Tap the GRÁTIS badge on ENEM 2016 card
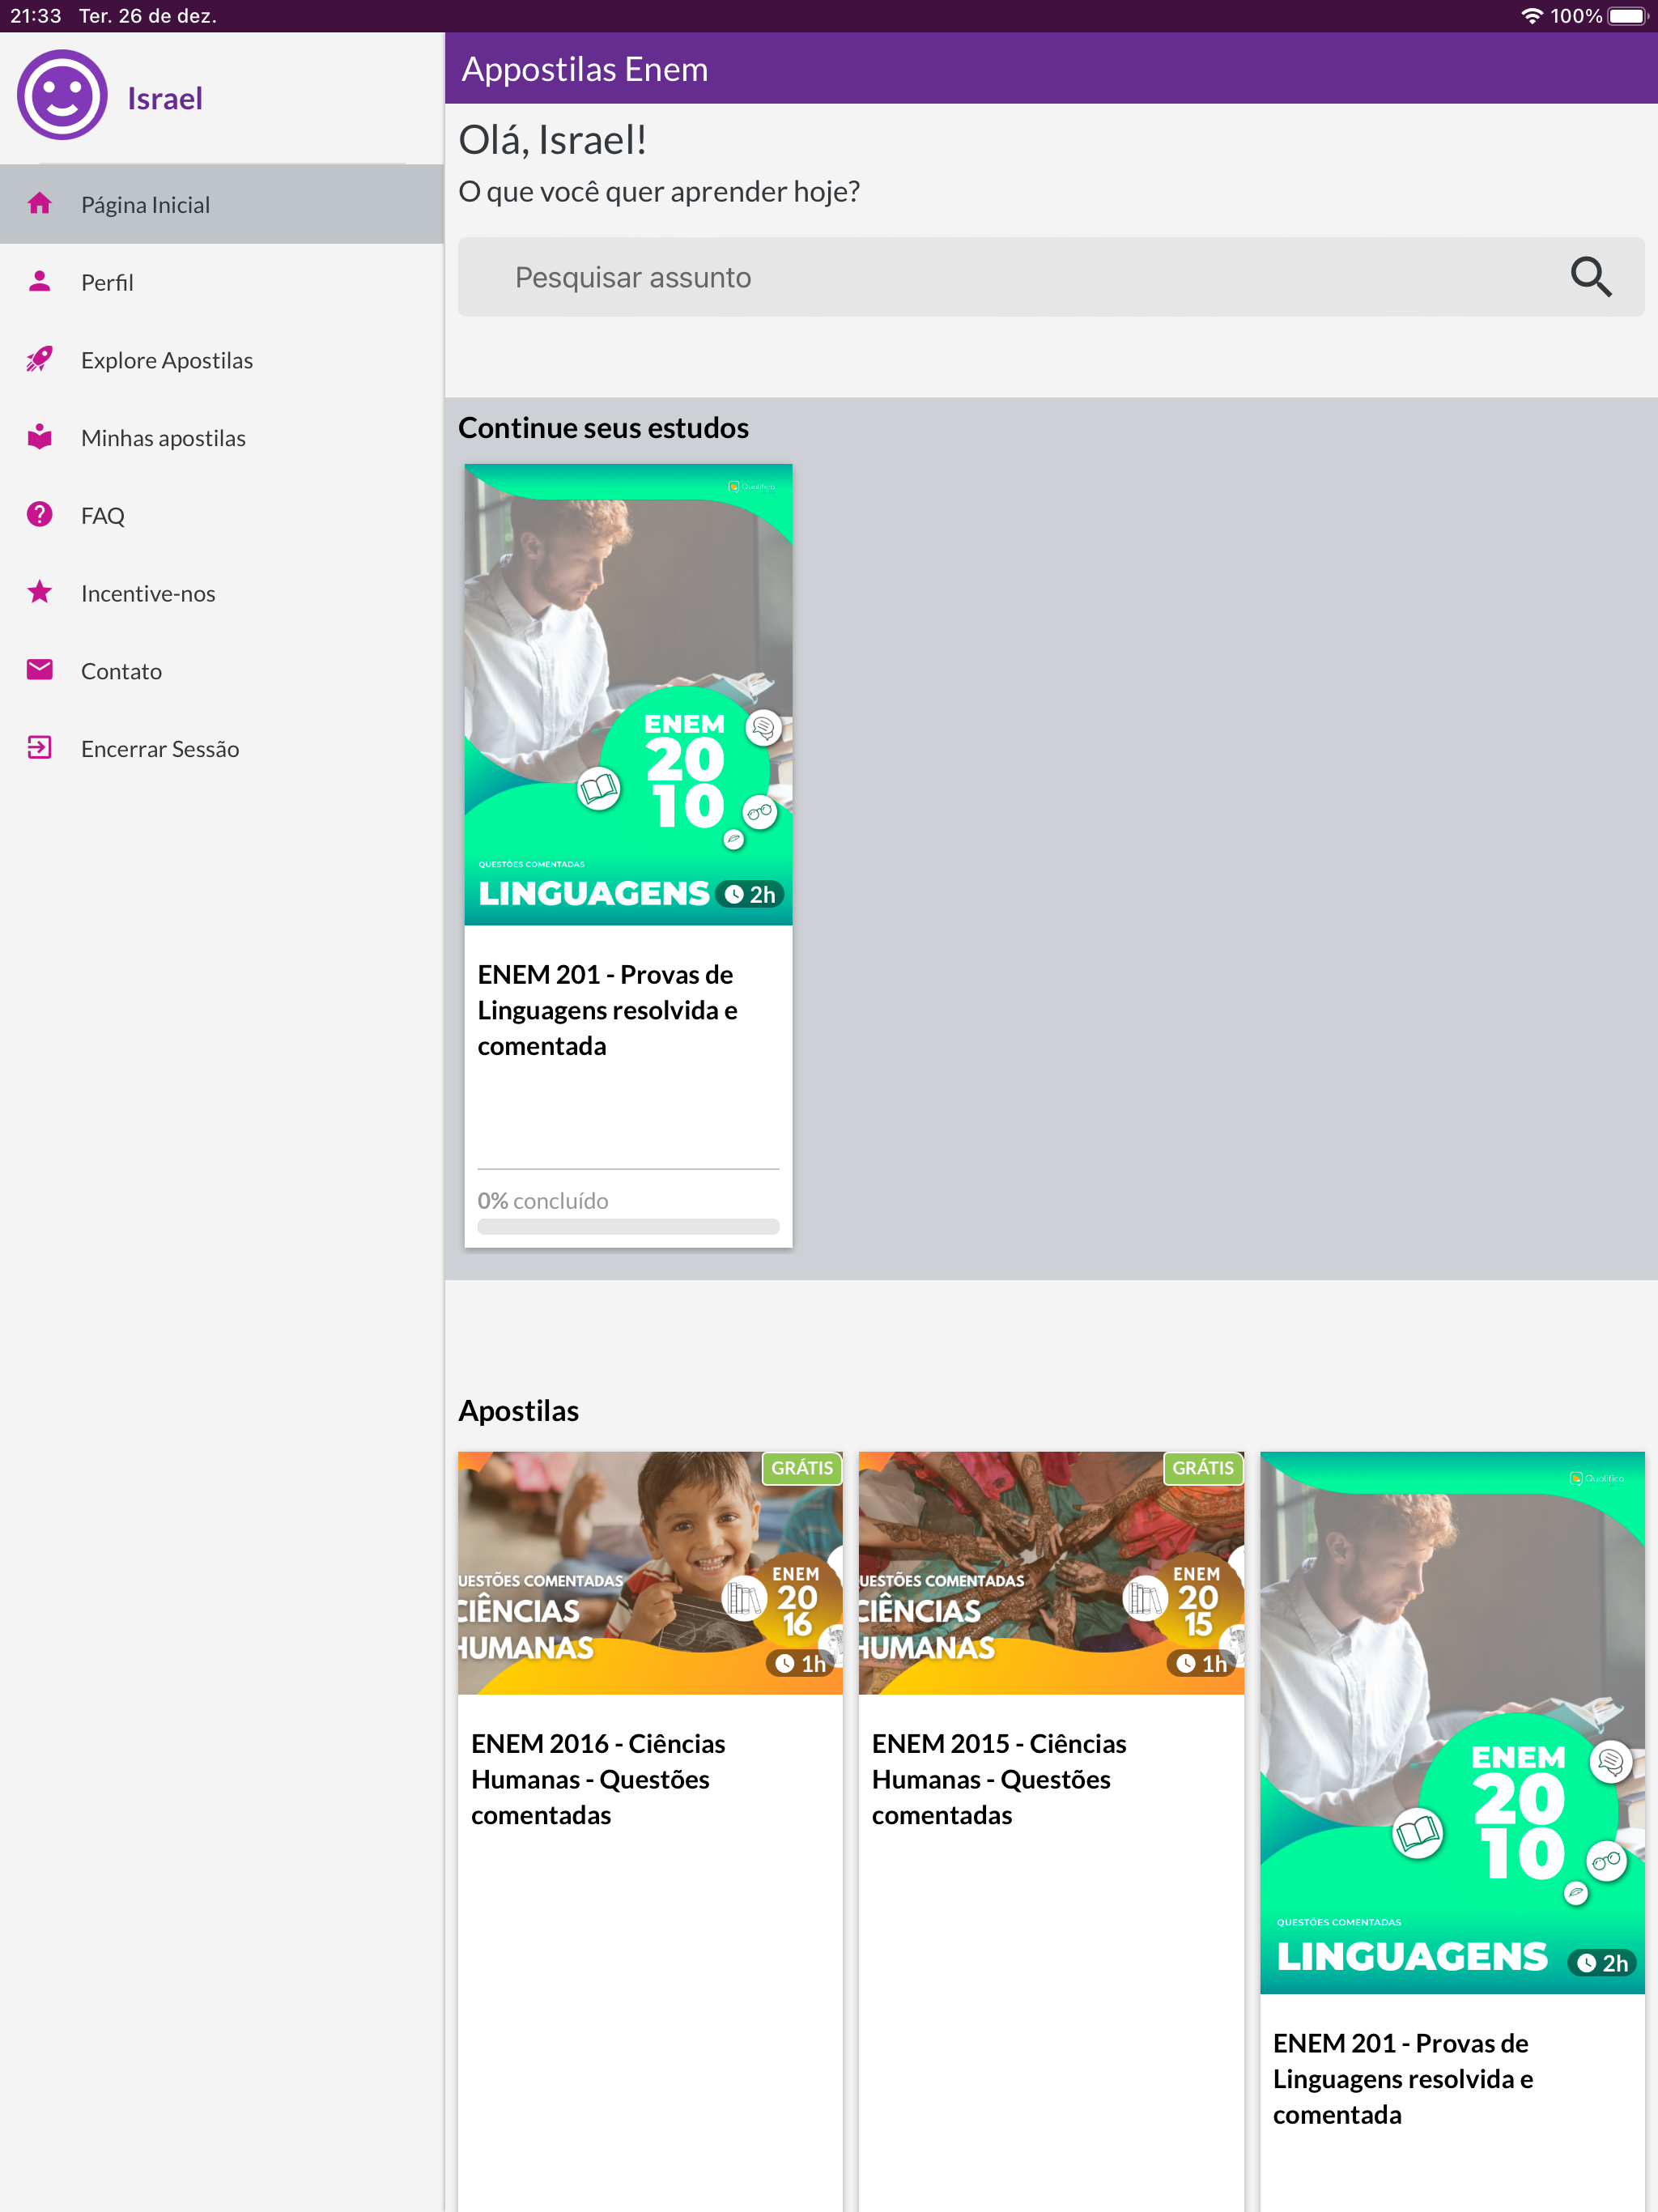The image size is (1658, 2212). pos(802,1467)
